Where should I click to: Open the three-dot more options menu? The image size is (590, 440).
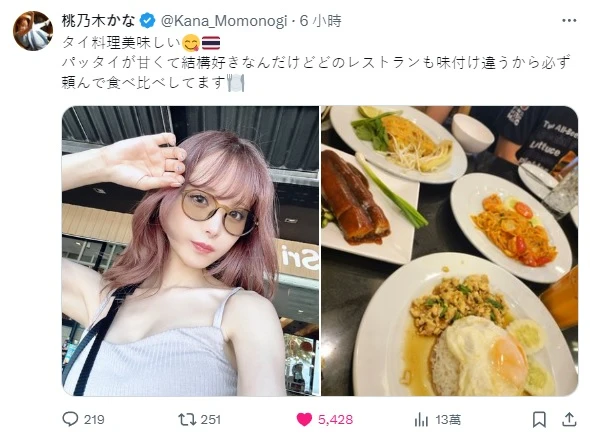[x=569, y=21]
